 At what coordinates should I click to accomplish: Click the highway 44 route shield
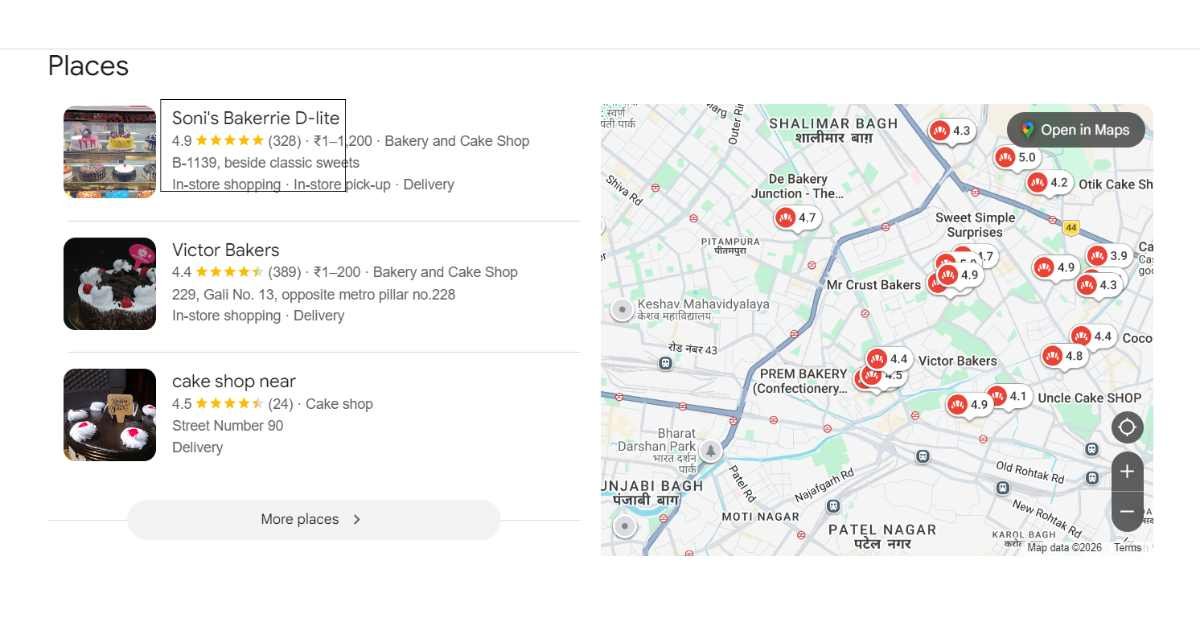(1070, 228)
